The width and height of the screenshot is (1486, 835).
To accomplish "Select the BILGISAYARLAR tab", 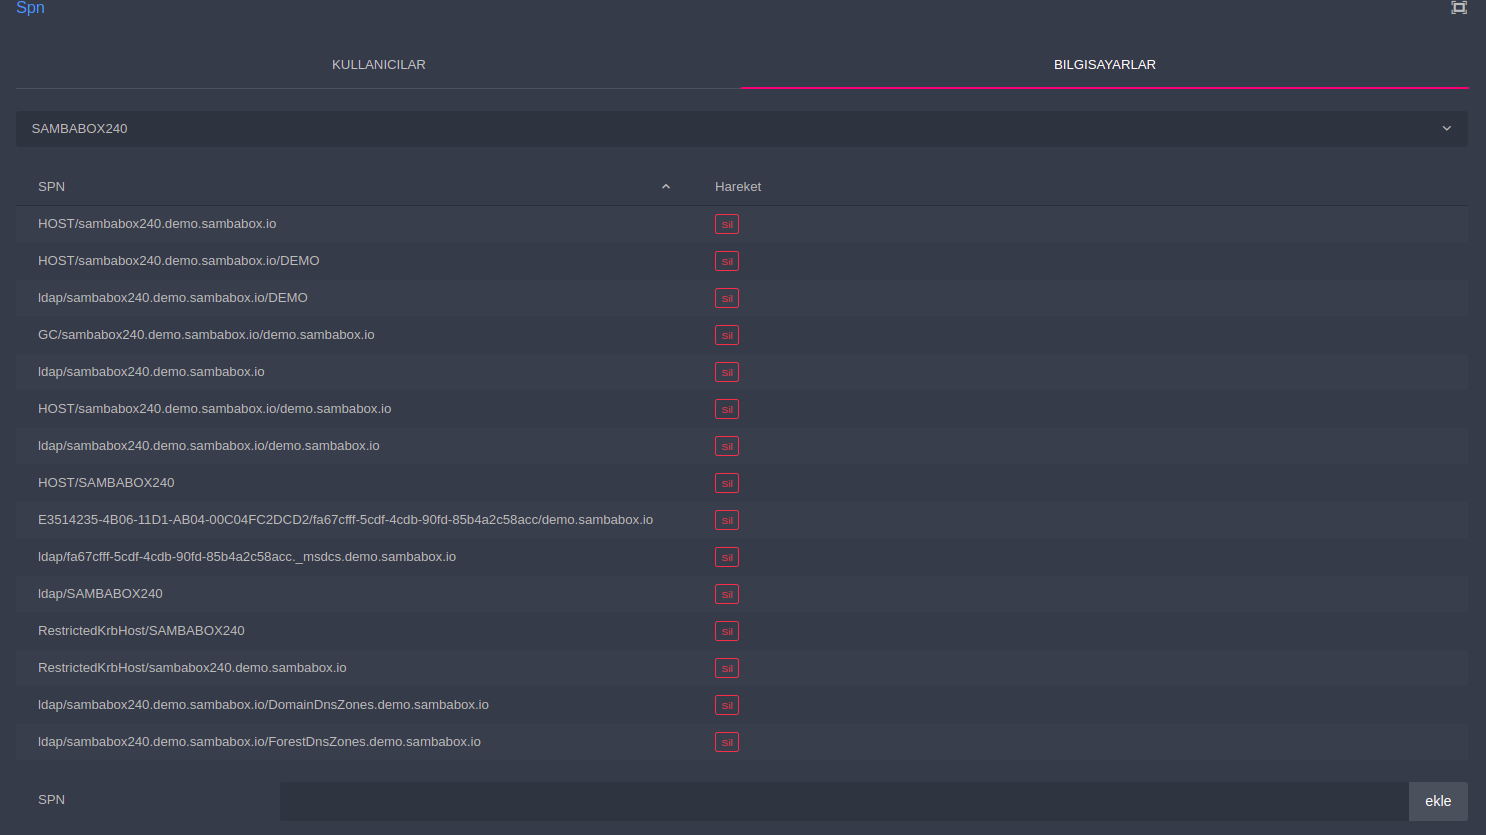I will coord(1104,65).
